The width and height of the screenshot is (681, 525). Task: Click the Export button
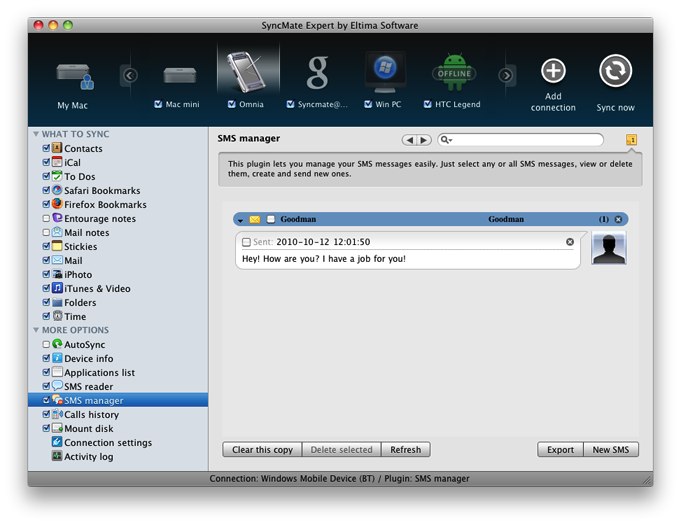560,450
